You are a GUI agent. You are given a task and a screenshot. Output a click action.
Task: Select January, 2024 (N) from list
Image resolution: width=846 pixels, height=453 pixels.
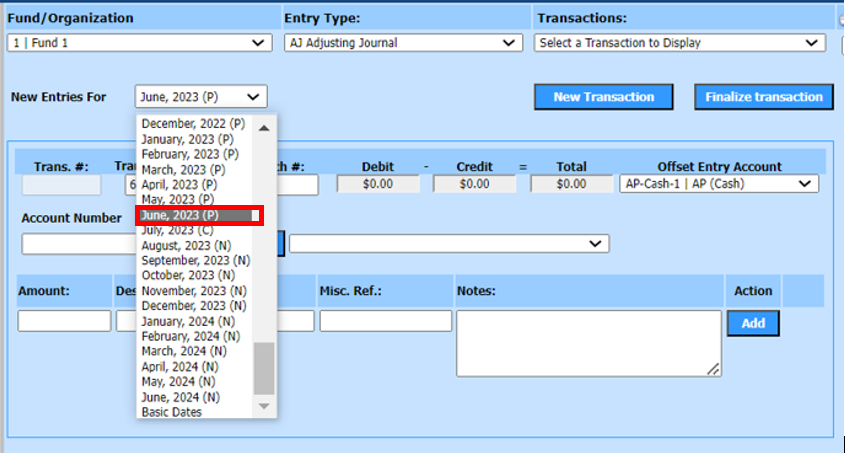[x=188, y=321]
